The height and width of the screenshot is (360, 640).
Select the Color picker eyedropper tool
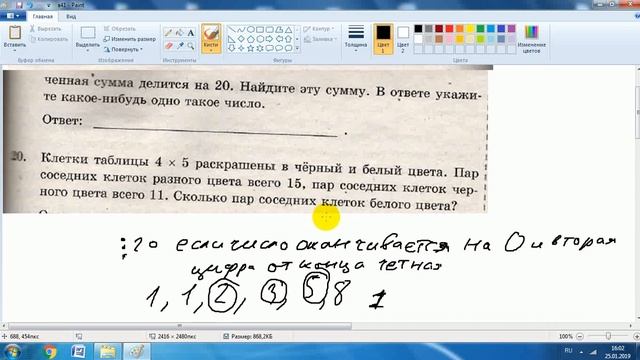[x=179, y=46]
